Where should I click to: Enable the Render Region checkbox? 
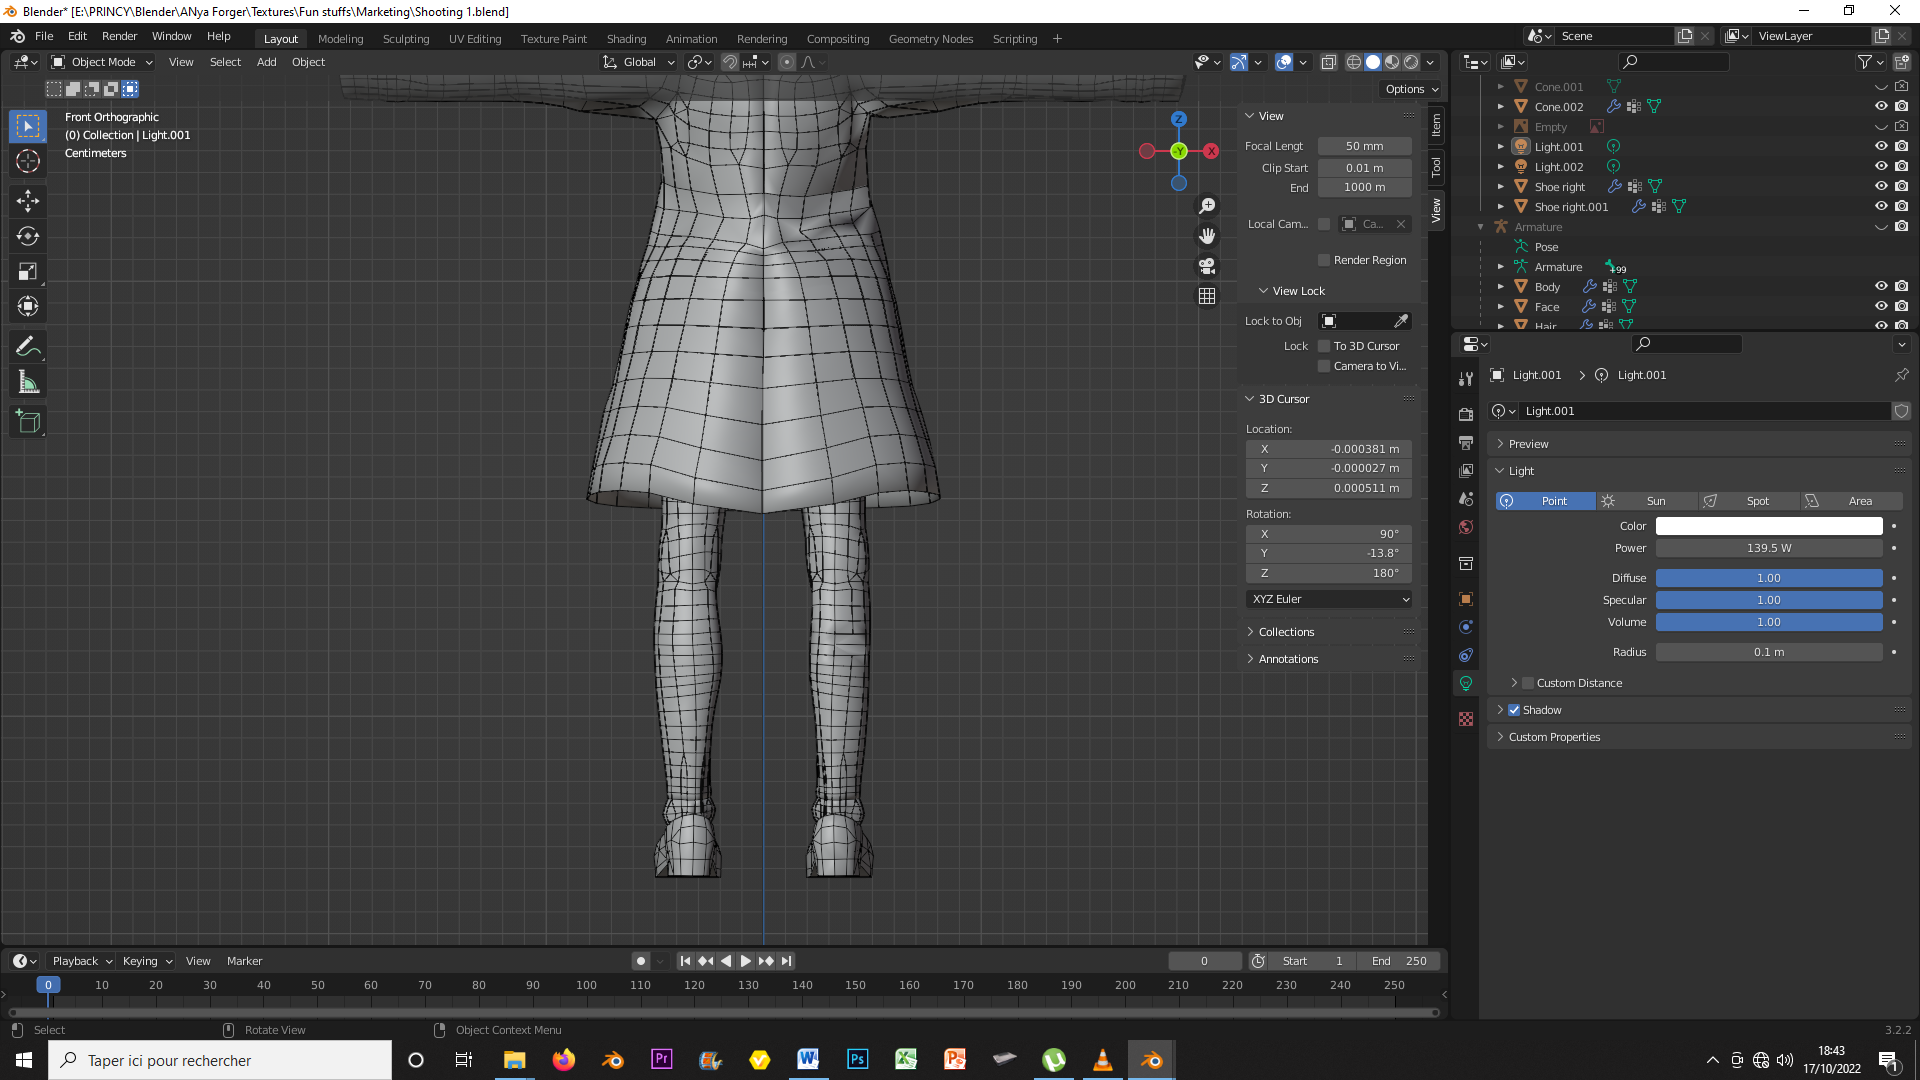[x=1324, y=260]
